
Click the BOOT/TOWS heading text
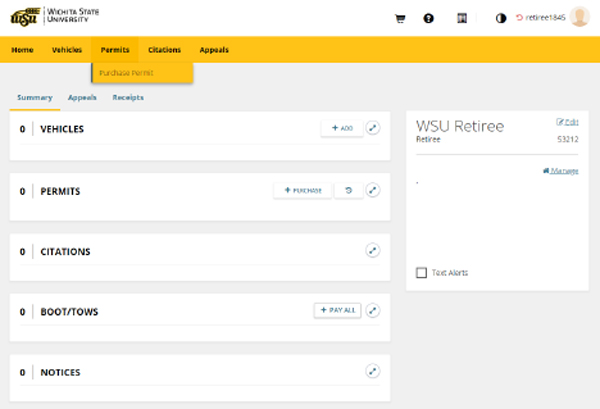(69, 312)
